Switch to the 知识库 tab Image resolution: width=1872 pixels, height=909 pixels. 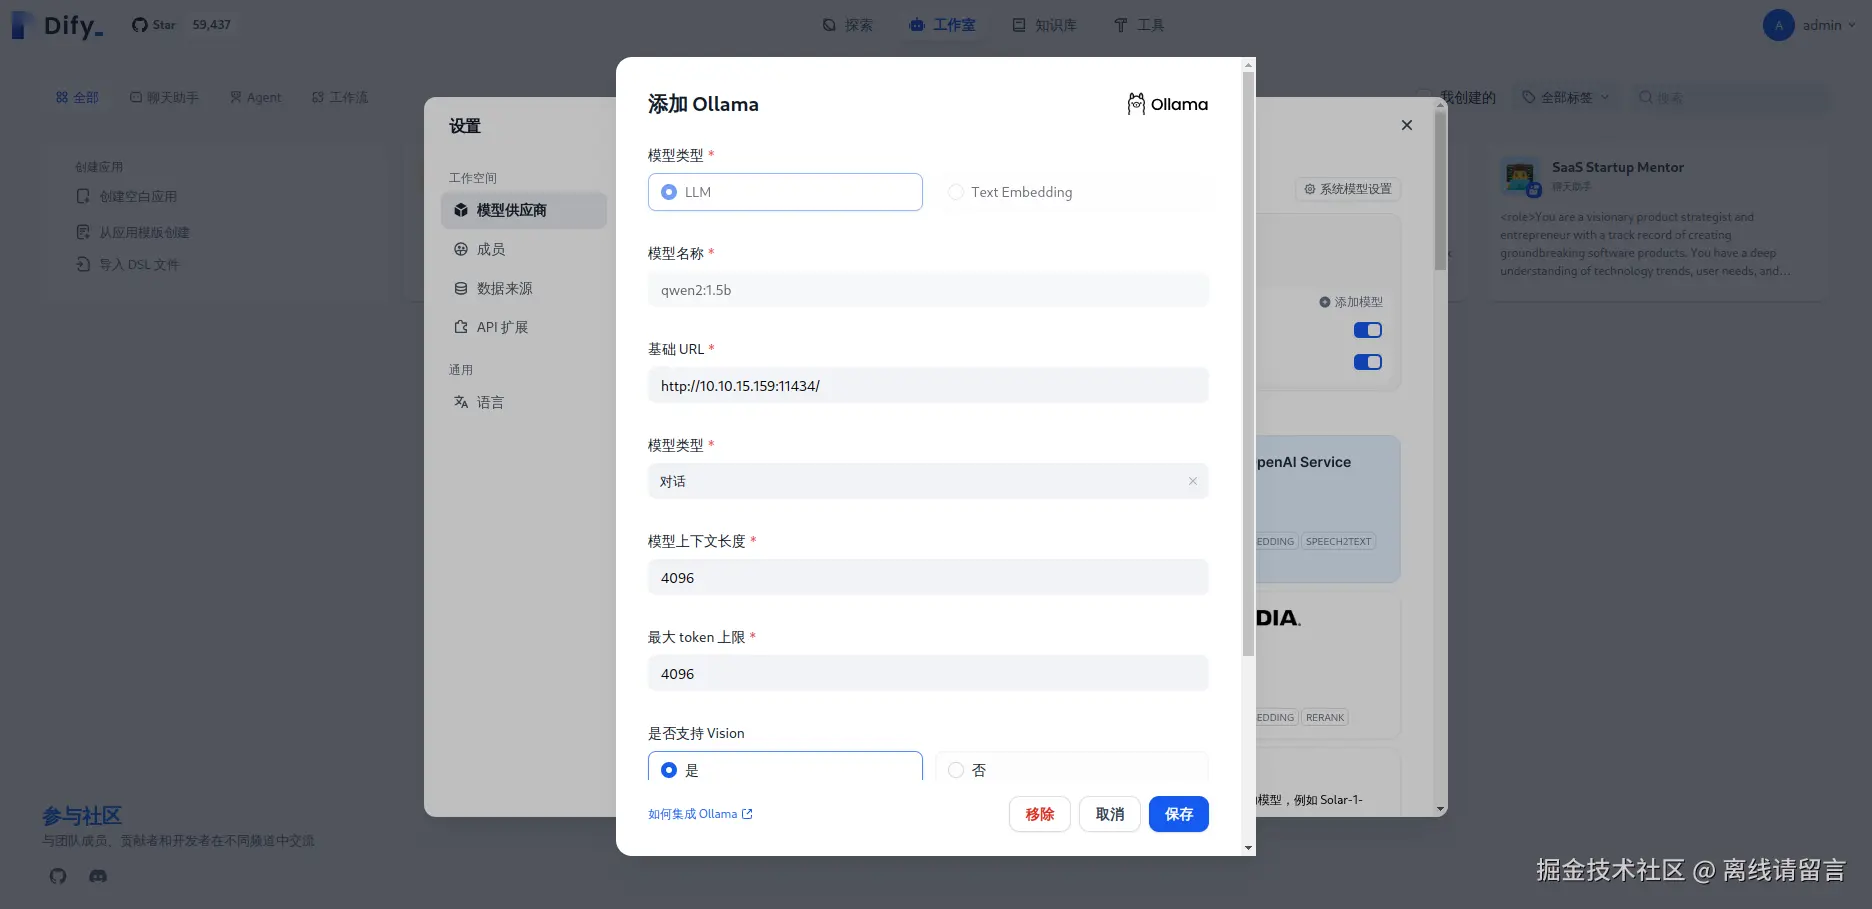coord(1044,25)
